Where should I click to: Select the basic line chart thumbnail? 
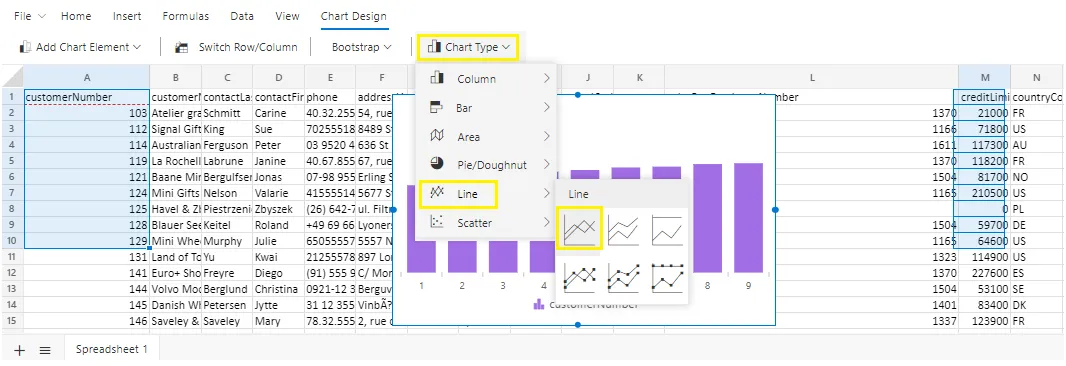tap(579, 229)
